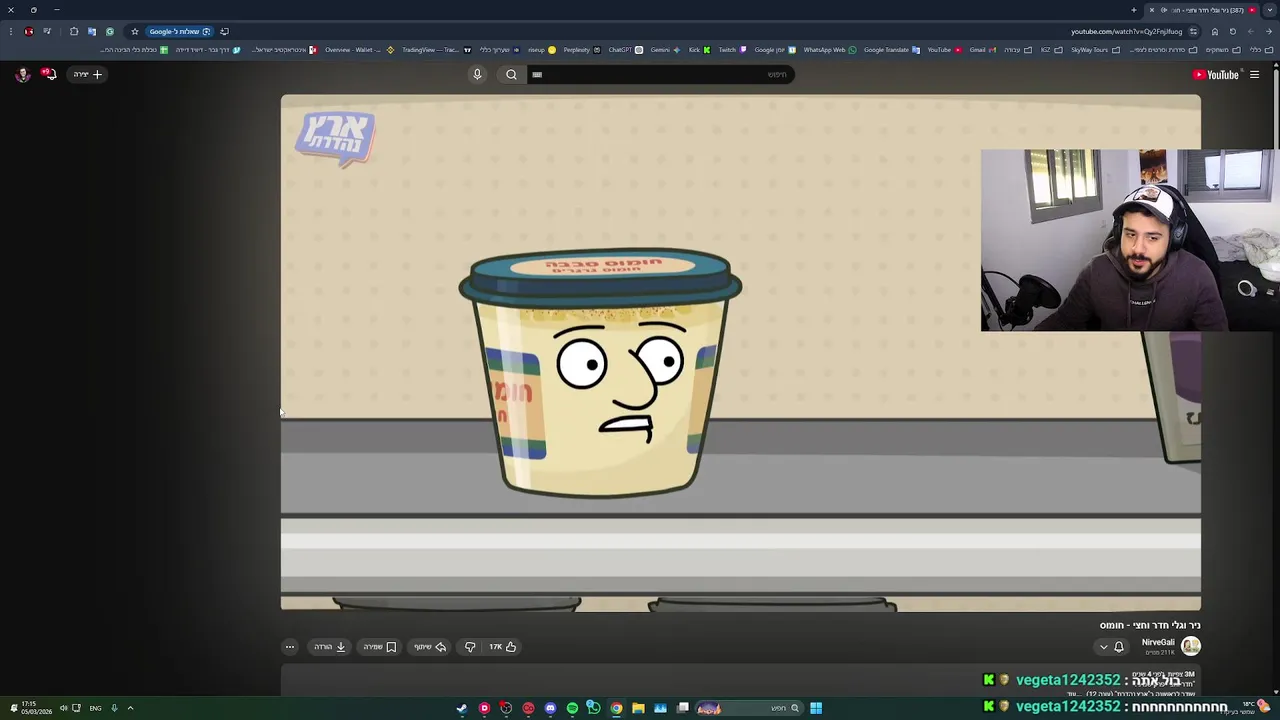Open the Perplexity bookmark

point(582,50)
